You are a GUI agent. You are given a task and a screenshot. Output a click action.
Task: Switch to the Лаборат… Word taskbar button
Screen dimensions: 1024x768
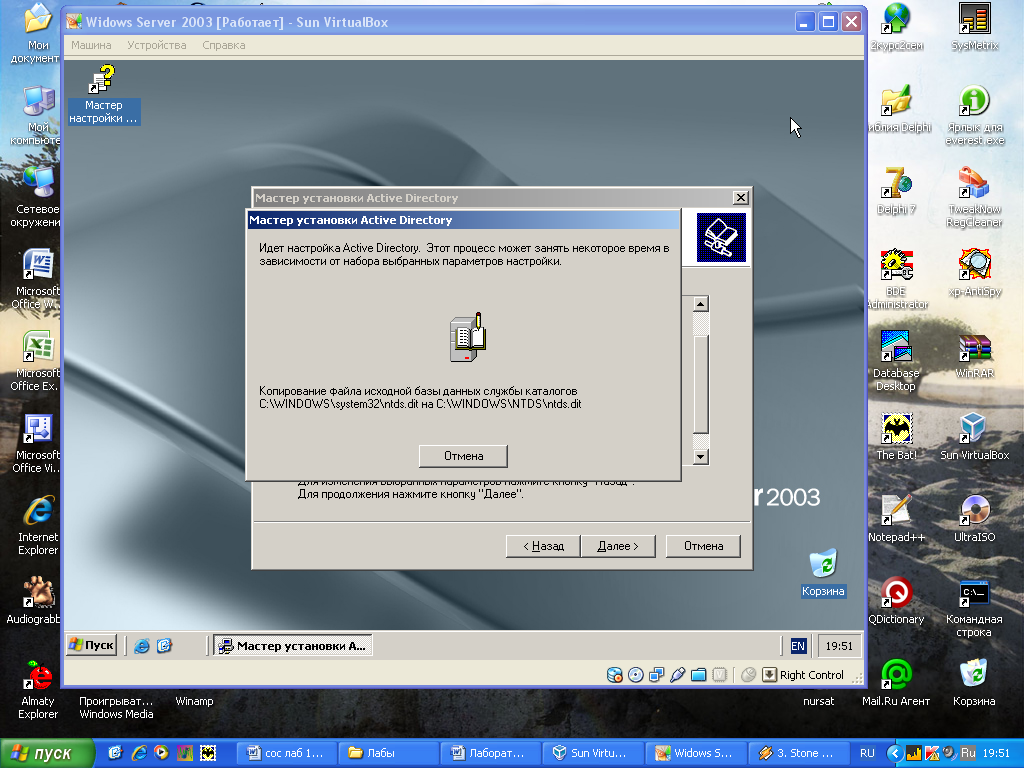point(491,753)
